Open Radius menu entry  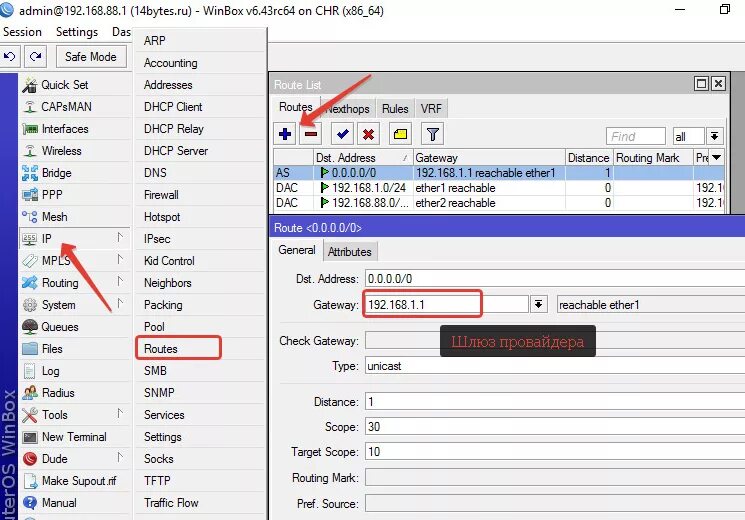[75, 393]
